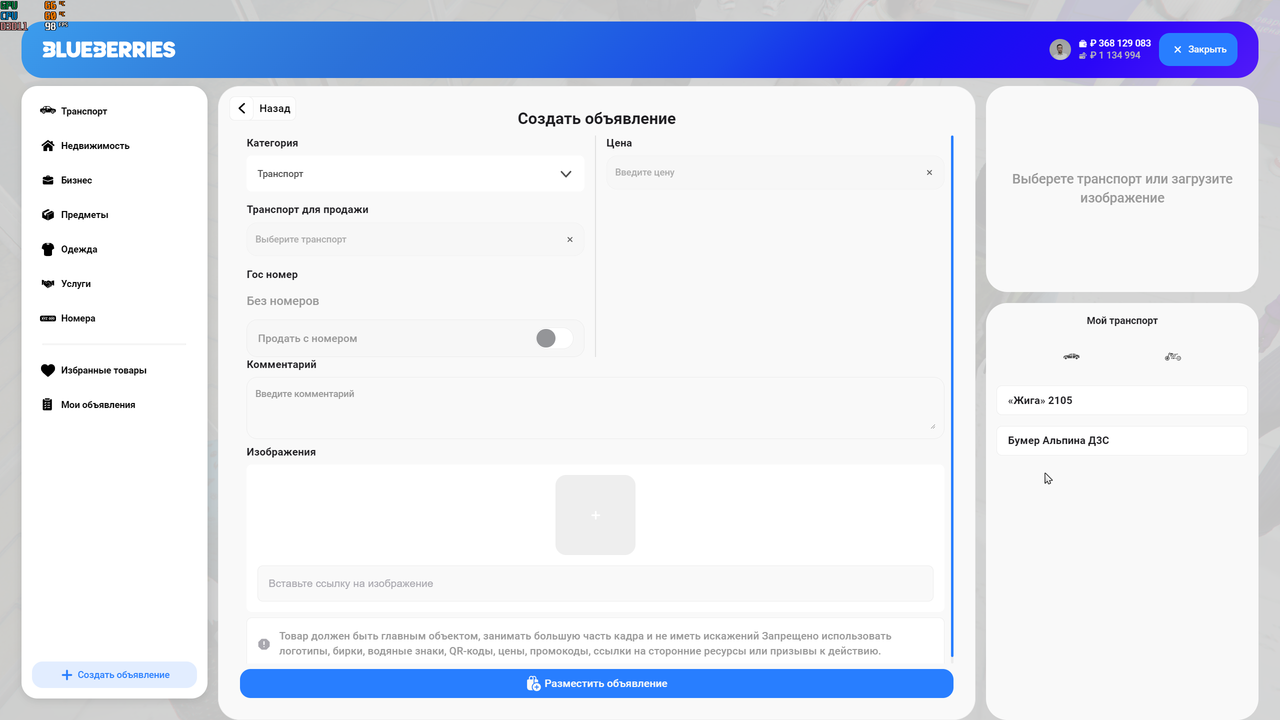Click the image preview placeholder panel

pyautogui.click(x=1122, y=189)
